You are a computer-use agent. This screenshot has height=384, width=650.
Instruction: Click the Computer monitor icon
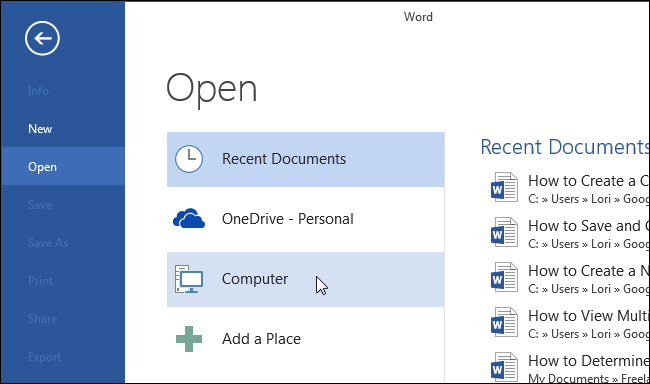[189, 279]
